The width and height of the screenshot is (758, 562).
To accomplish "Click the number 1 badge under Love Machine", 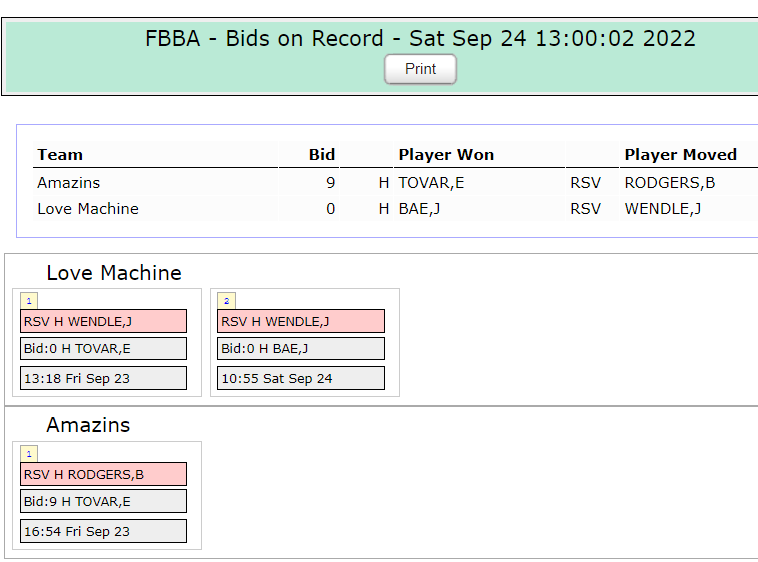I will point(29,300).
